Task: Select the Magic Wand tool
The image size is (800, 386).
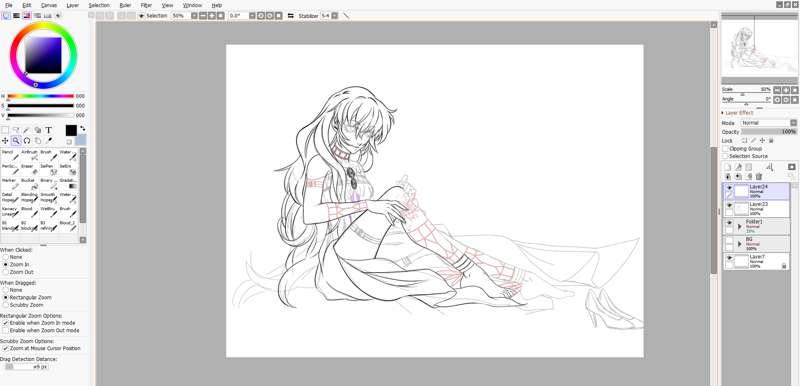Action: (x=27, y=131)
